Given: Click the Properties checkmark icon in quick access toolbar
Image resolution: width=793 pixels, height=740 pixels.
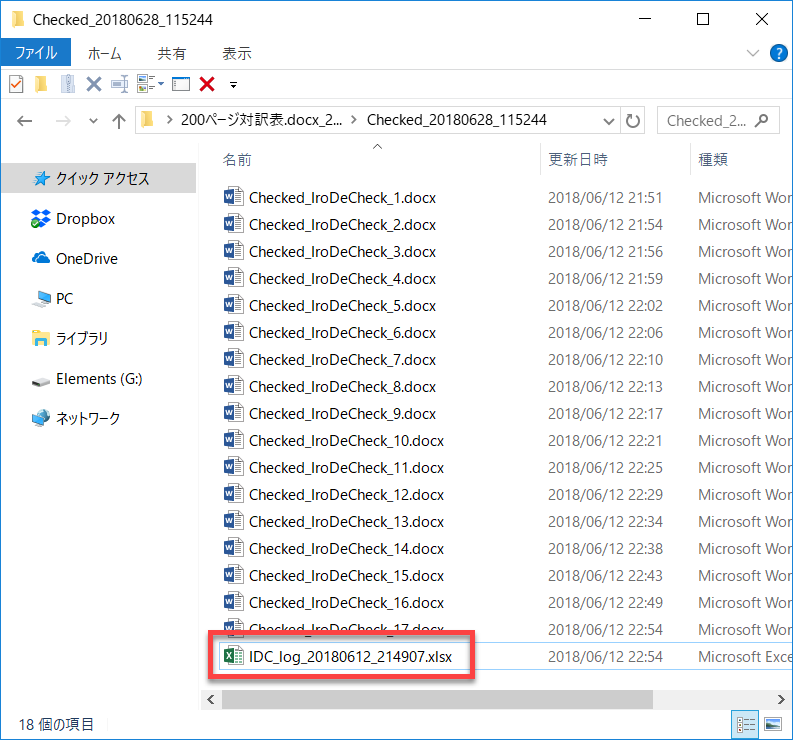Looking at the screenshot, I should [15, 84].
